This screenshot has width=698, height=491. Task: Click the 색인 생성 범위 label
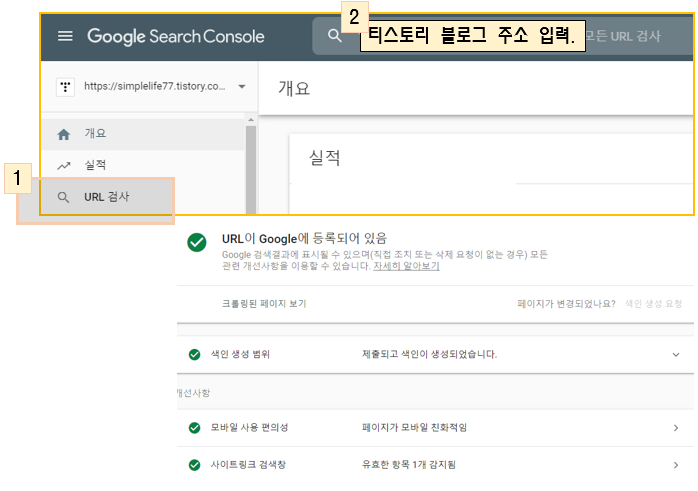tap(240, 354)
